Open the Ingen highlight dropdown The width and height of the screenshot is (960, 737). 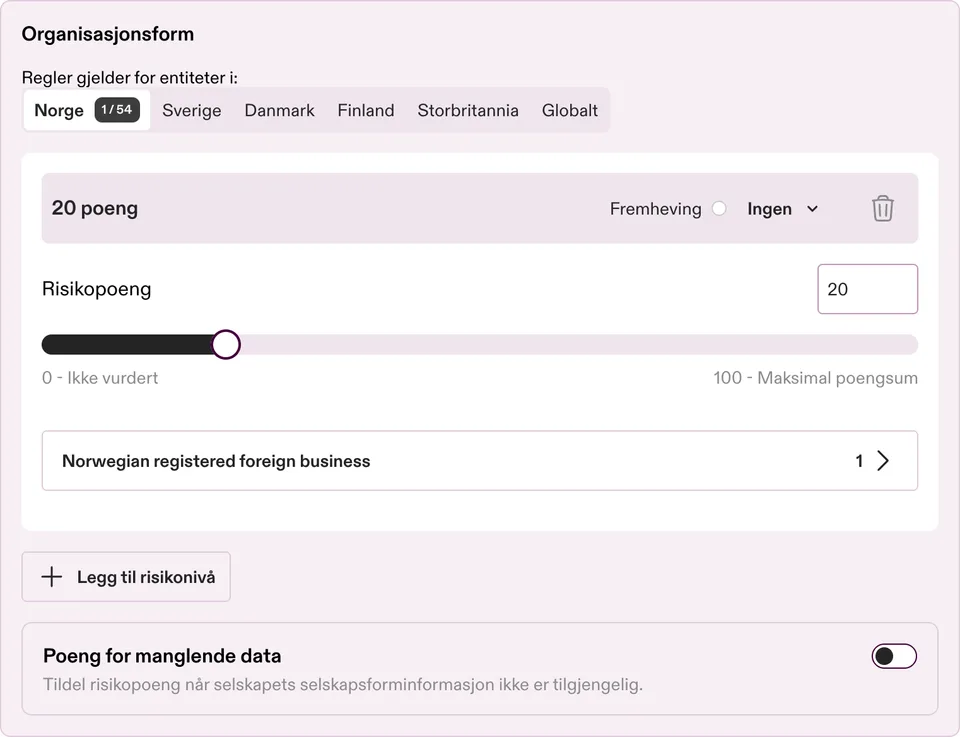[x=782, y=209]
